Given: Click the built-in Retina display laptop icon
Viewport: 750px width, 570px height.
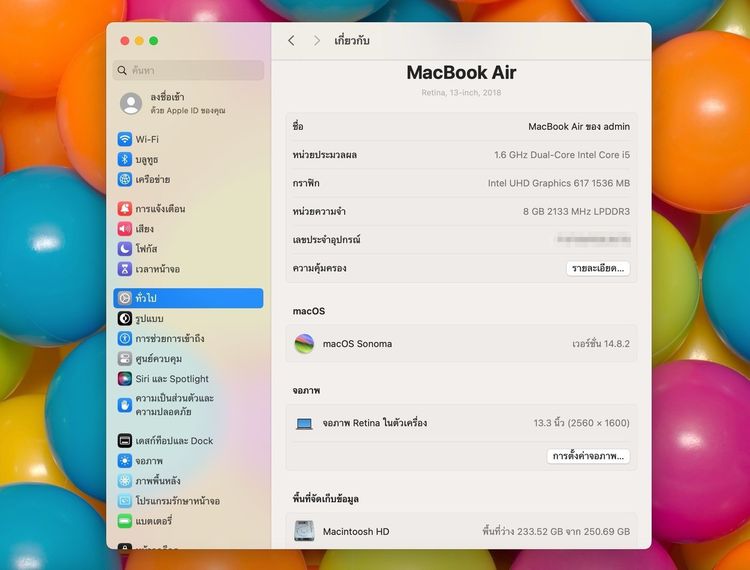Looking at the screenshot, I should coord(304,423).
